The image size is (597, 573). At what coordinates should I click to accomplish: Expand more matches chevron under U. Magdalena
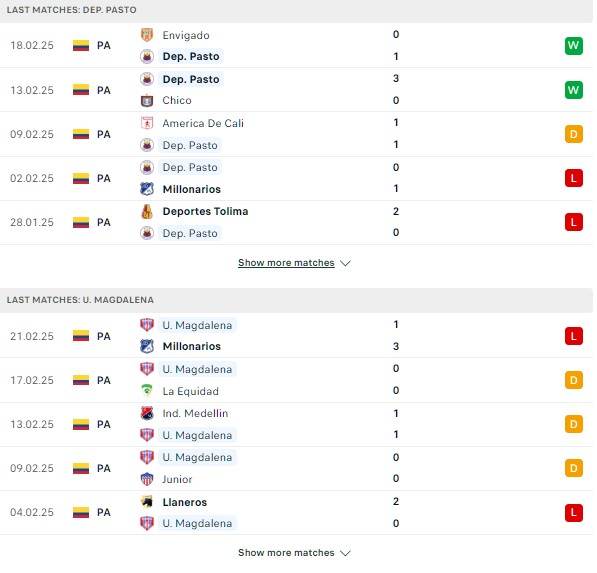pyautogui.click(x=345, y=553)
